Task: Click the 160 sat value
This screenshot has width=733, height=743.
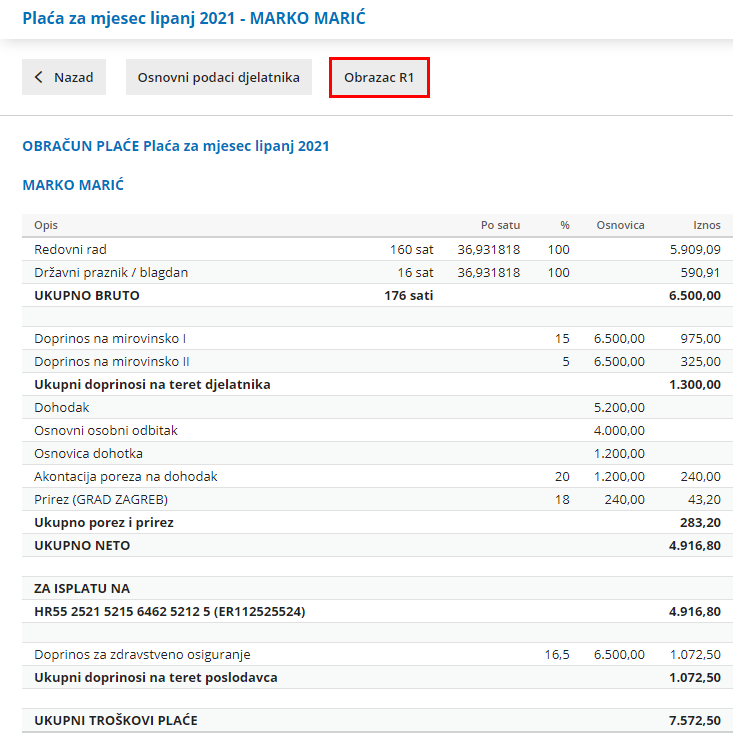Action: (x=411, y=249)
